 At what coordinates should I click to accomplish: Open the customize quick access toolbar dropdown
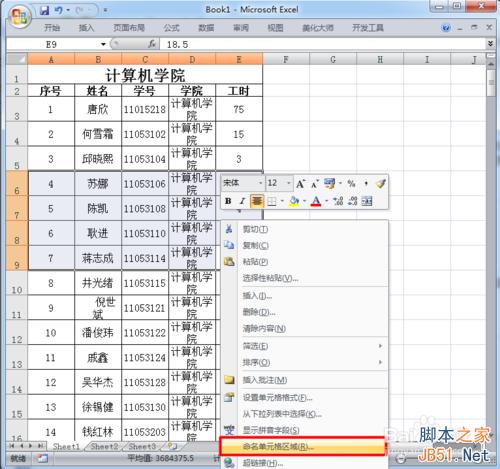click(x=105, y=10)
